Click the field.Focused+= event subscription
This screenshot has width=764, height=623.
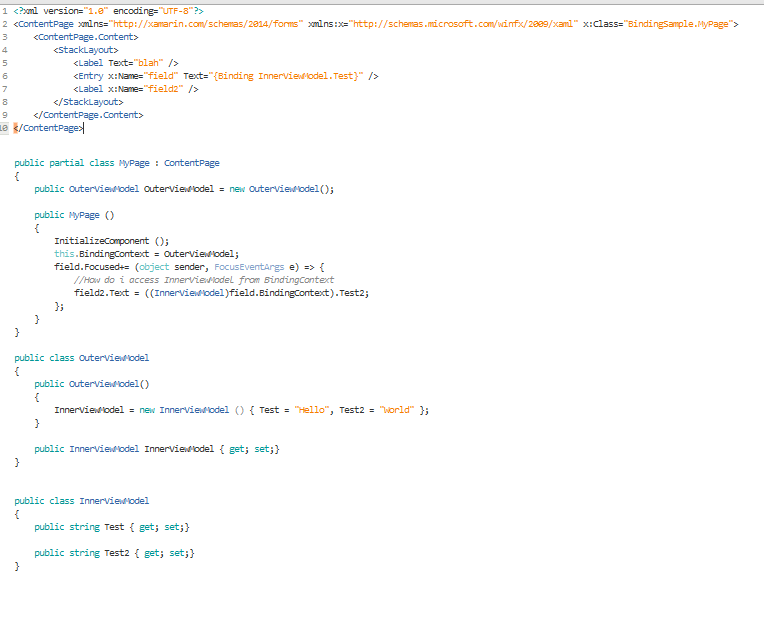pyautogui.click(x=189, y=267)
